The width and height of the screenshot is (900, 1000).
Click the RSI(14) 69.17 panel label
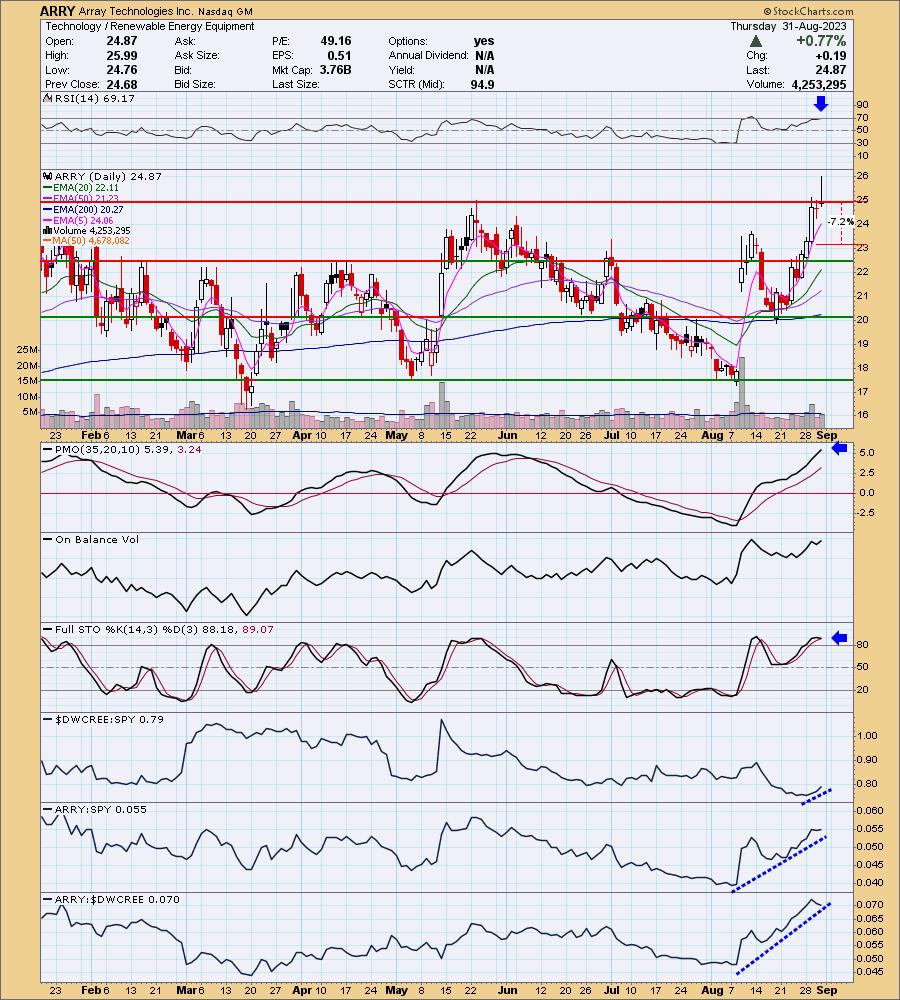pyautogui.click(x=94, y=98)
